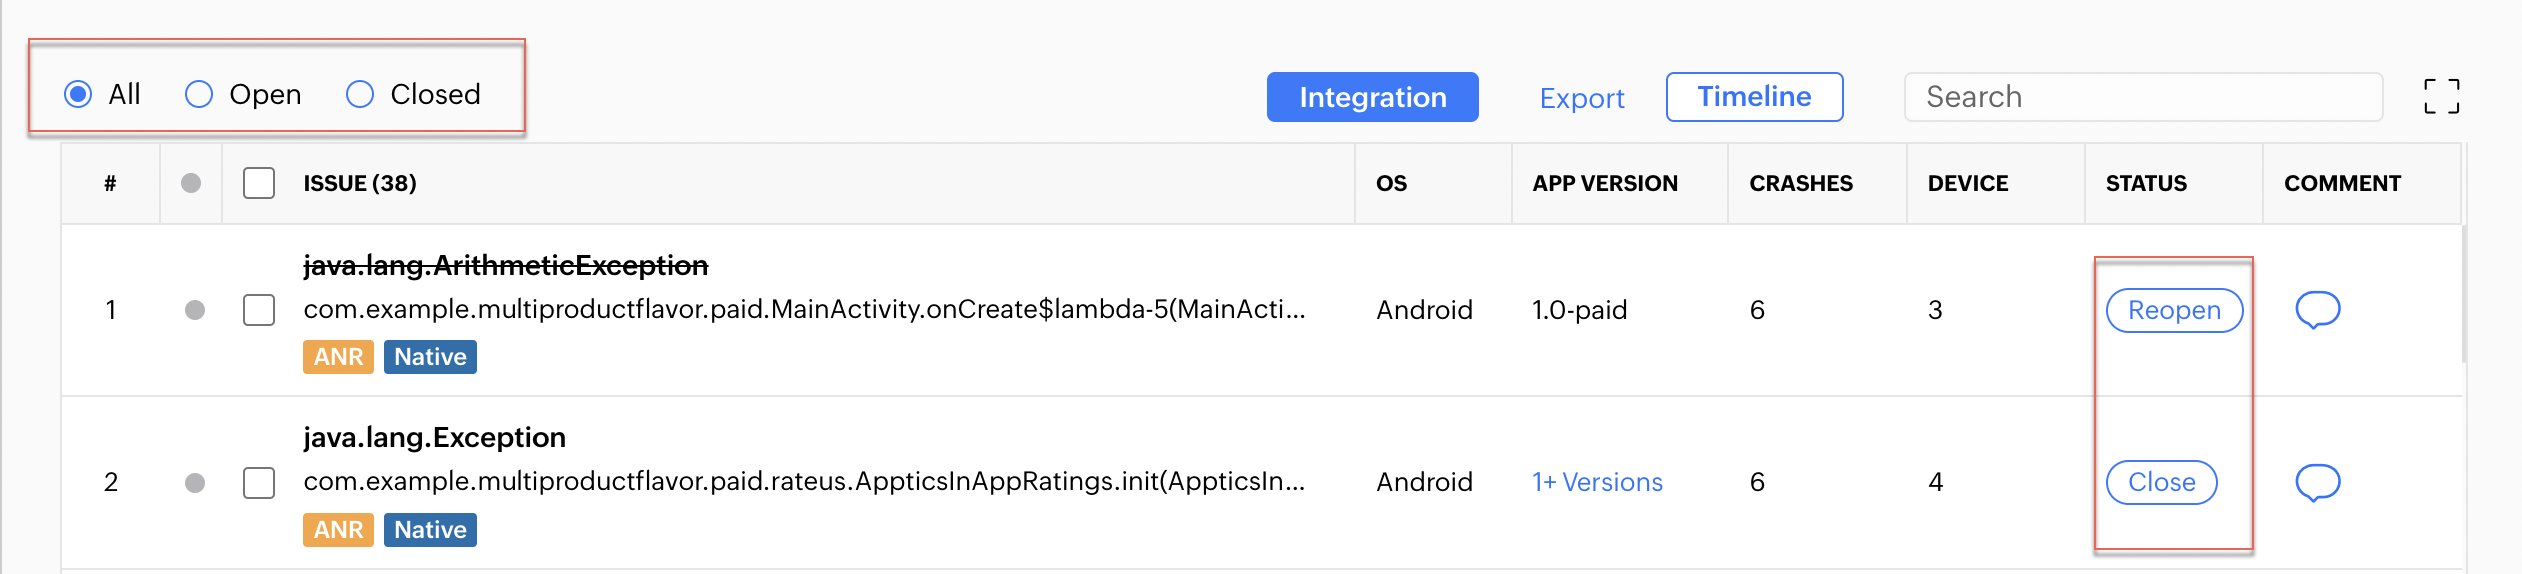Select the All radio filter
This screenshot has width=2522, height=574.
(x=78, y=94)
